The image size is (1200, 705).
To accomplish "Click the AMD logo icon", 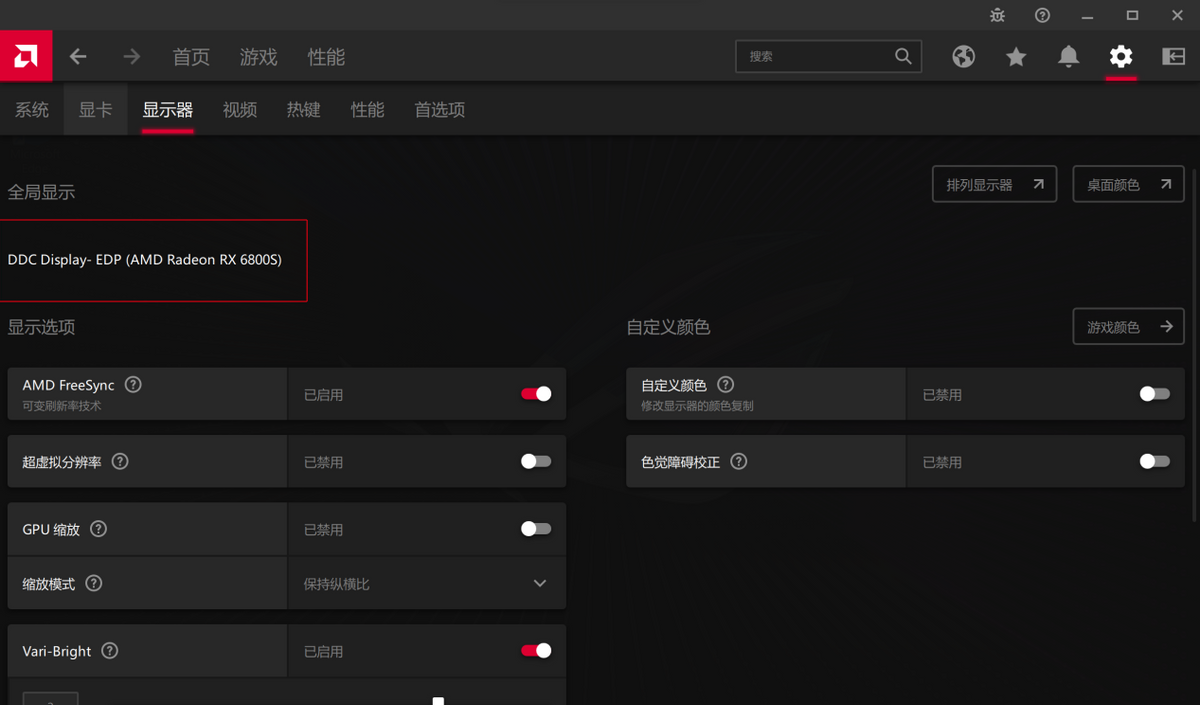I will tap(26, 56).
